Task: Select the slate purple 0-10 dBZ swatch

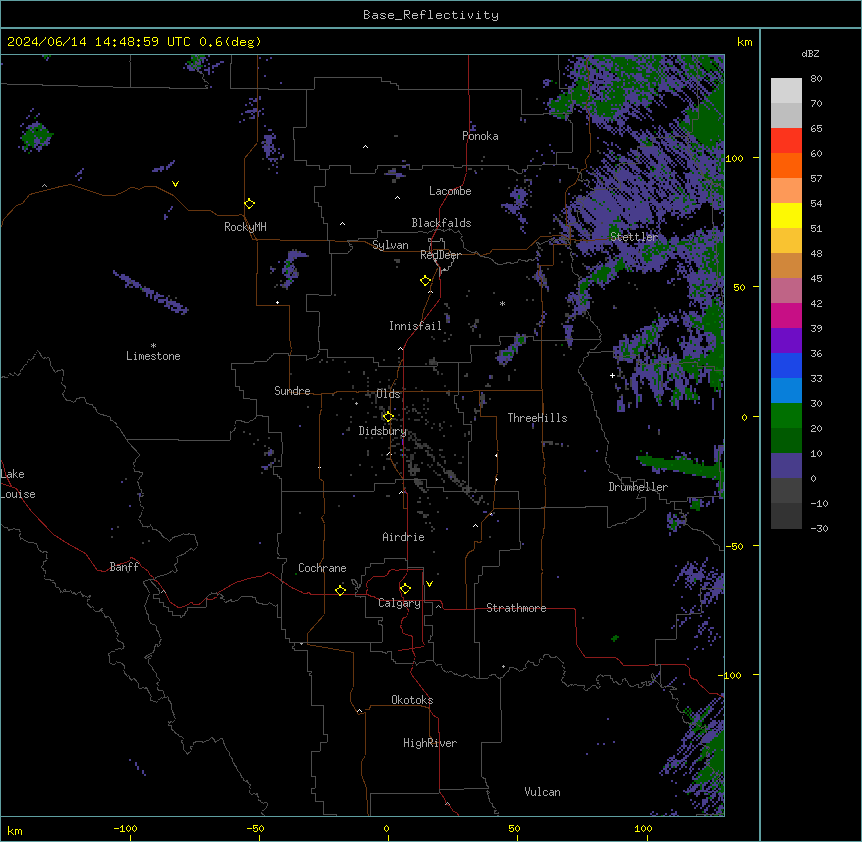Action: point(786,466)
